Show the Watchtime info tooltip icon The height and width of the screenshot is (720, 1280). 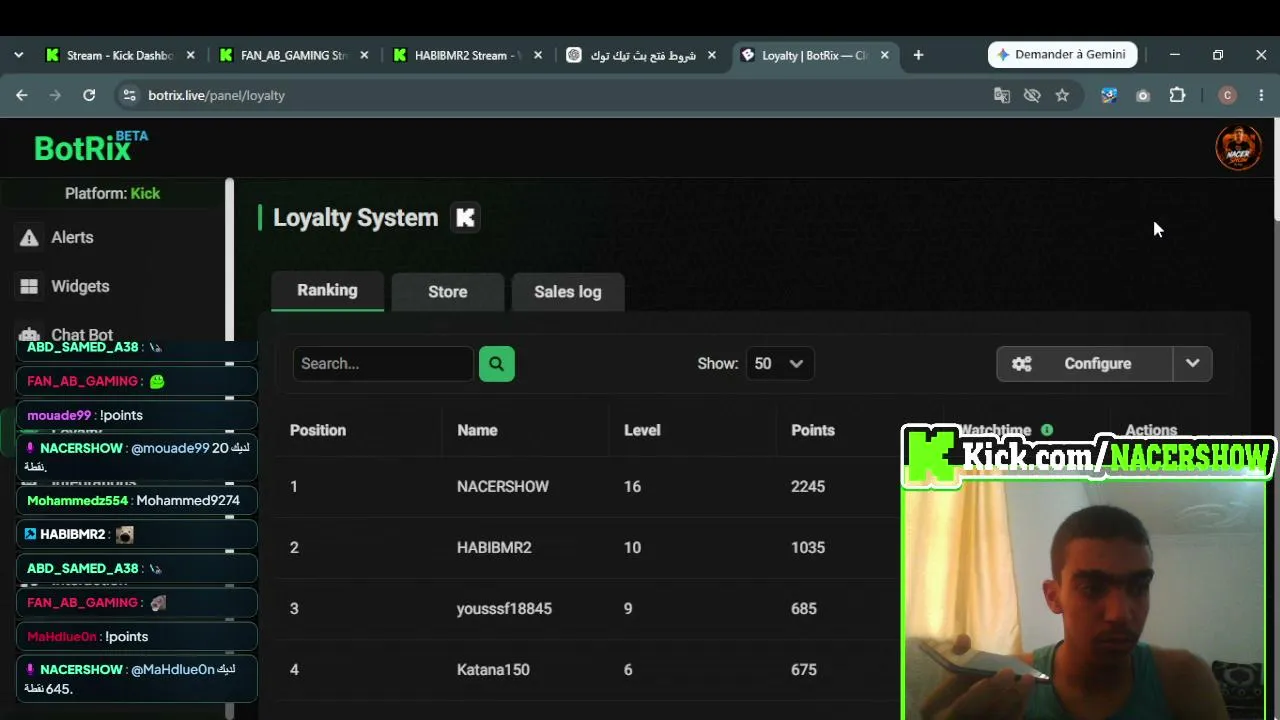[1047, 430]
